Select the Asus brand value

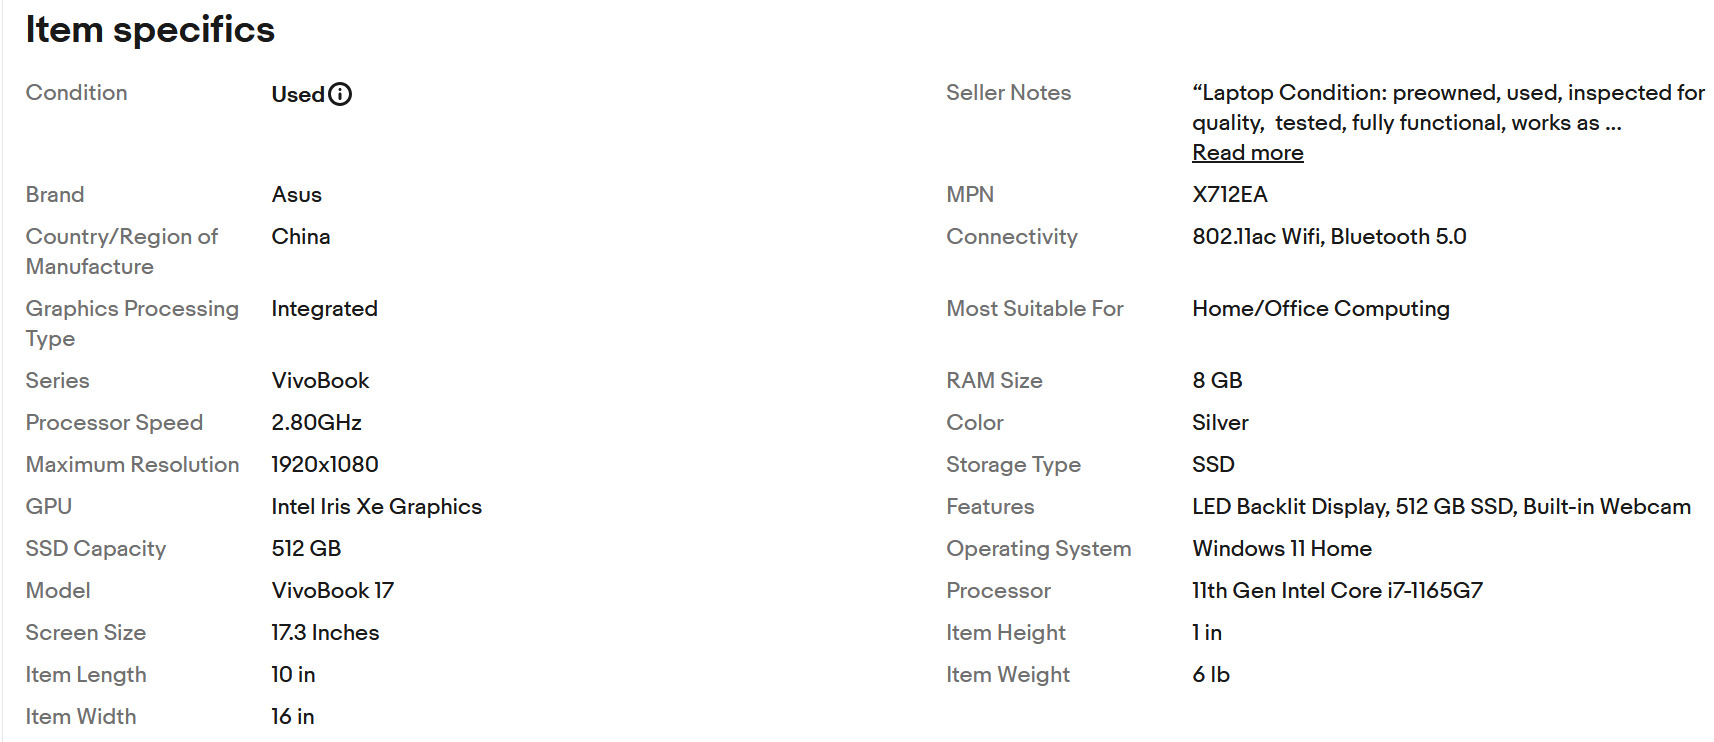(x=297, y=195)
